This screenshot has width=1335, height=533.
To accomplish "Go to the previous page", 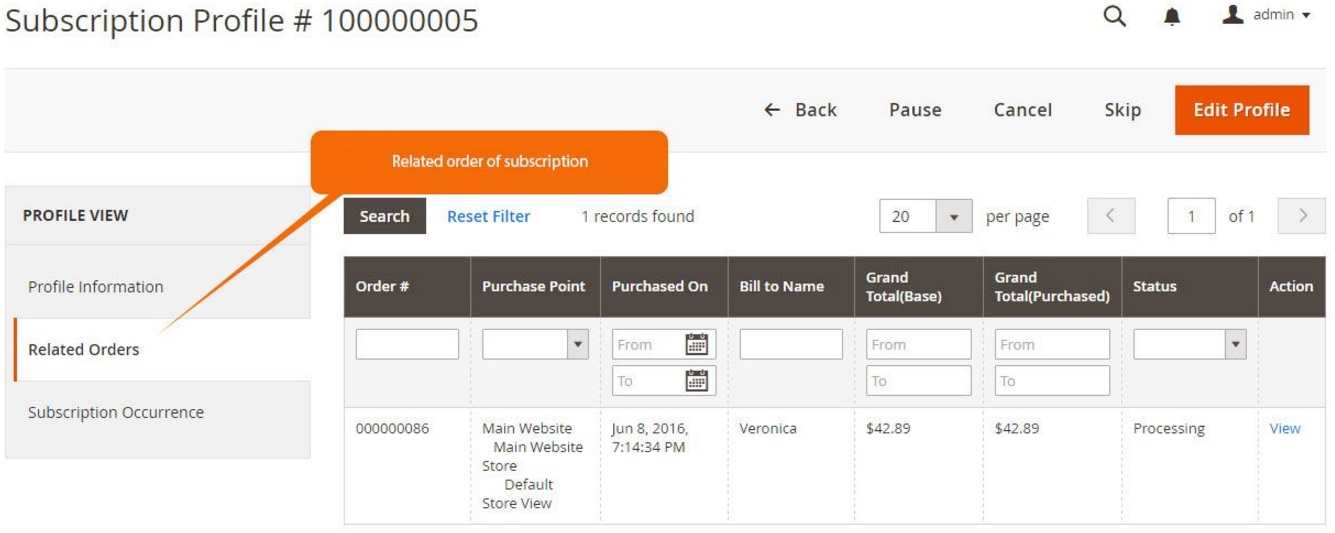I will tap(1109, 216).
